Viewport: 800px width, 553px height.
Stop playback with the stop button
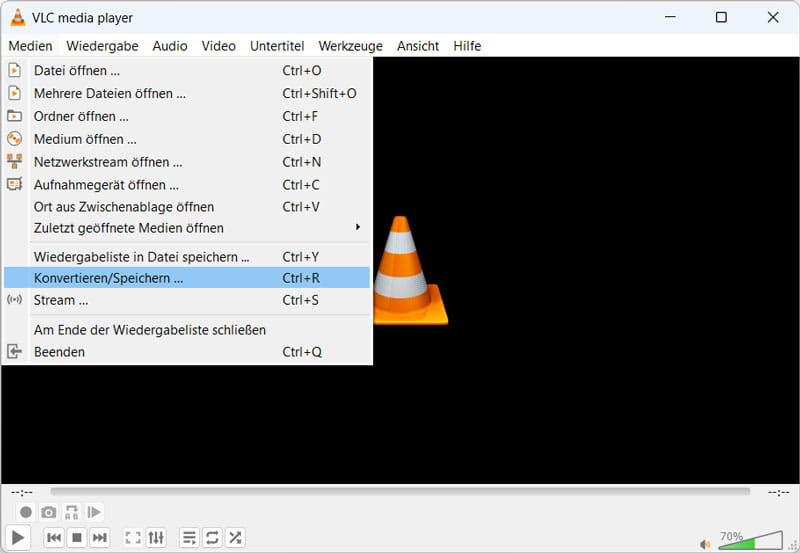pos(77,537)
